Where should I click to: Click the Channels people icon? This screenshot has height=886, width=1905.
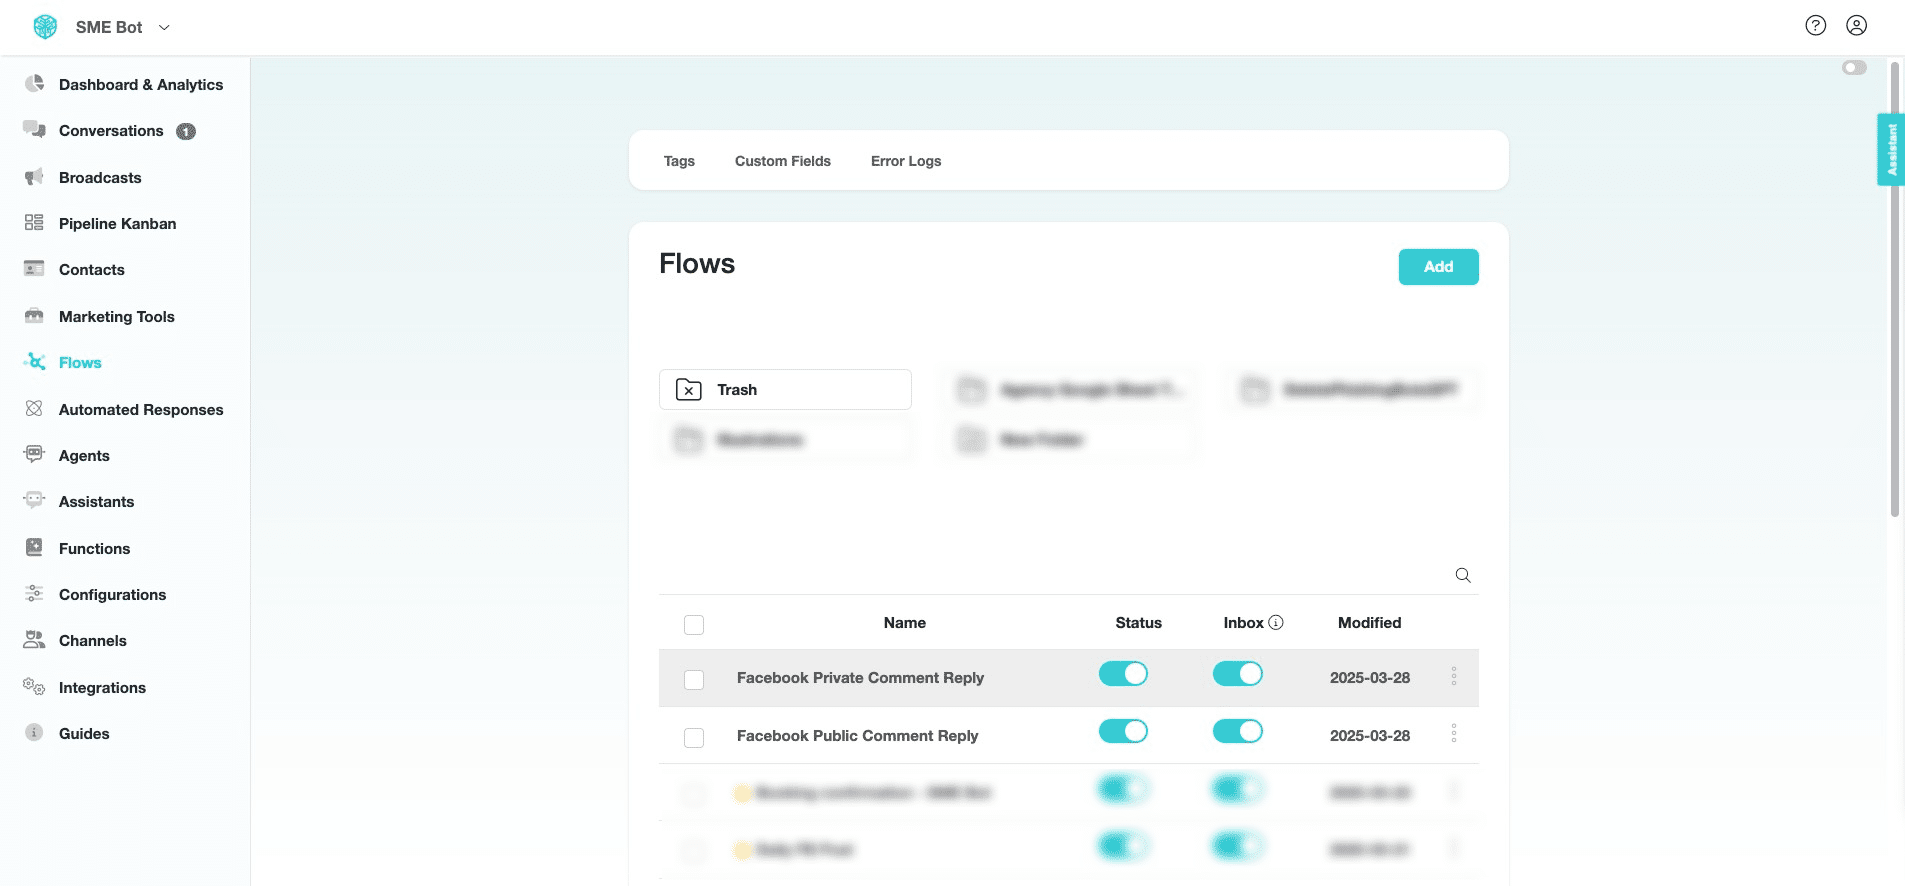pyautogui.click(x=35, y=639)
